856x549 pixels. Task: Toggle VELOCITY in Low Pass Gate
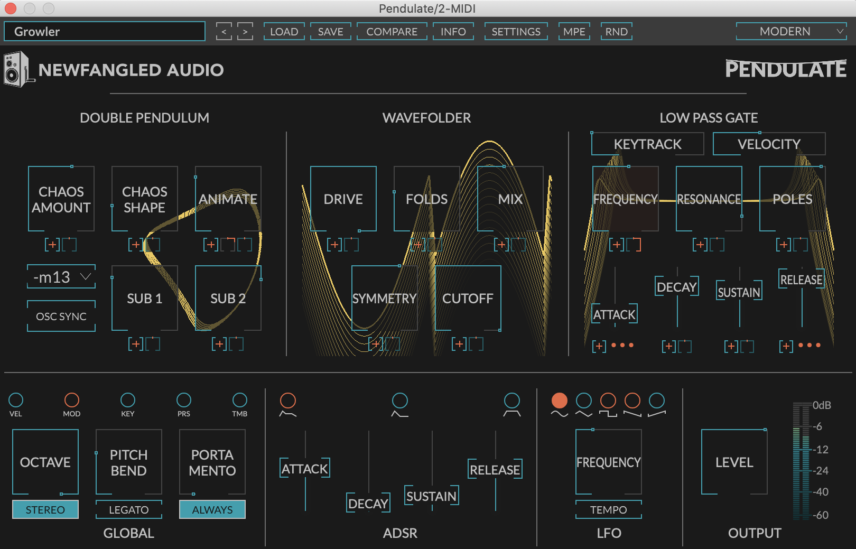769,144
